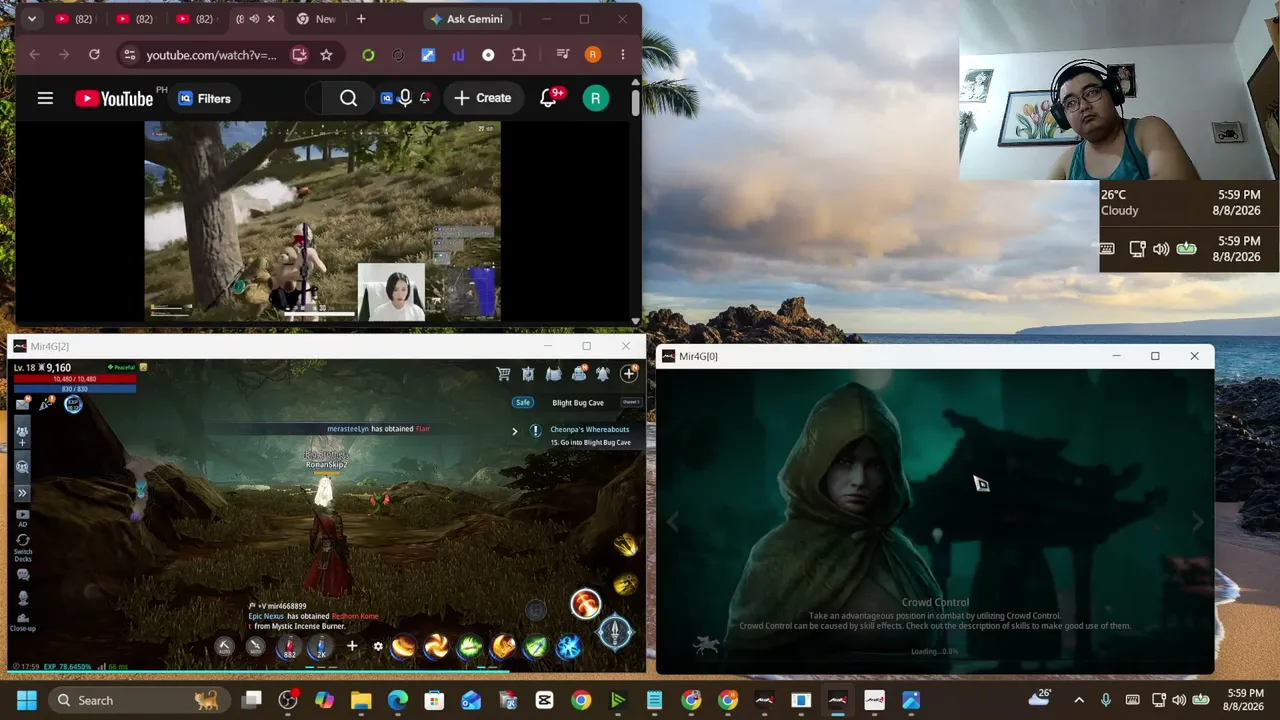View site information icon in address bar

[128, 55]
